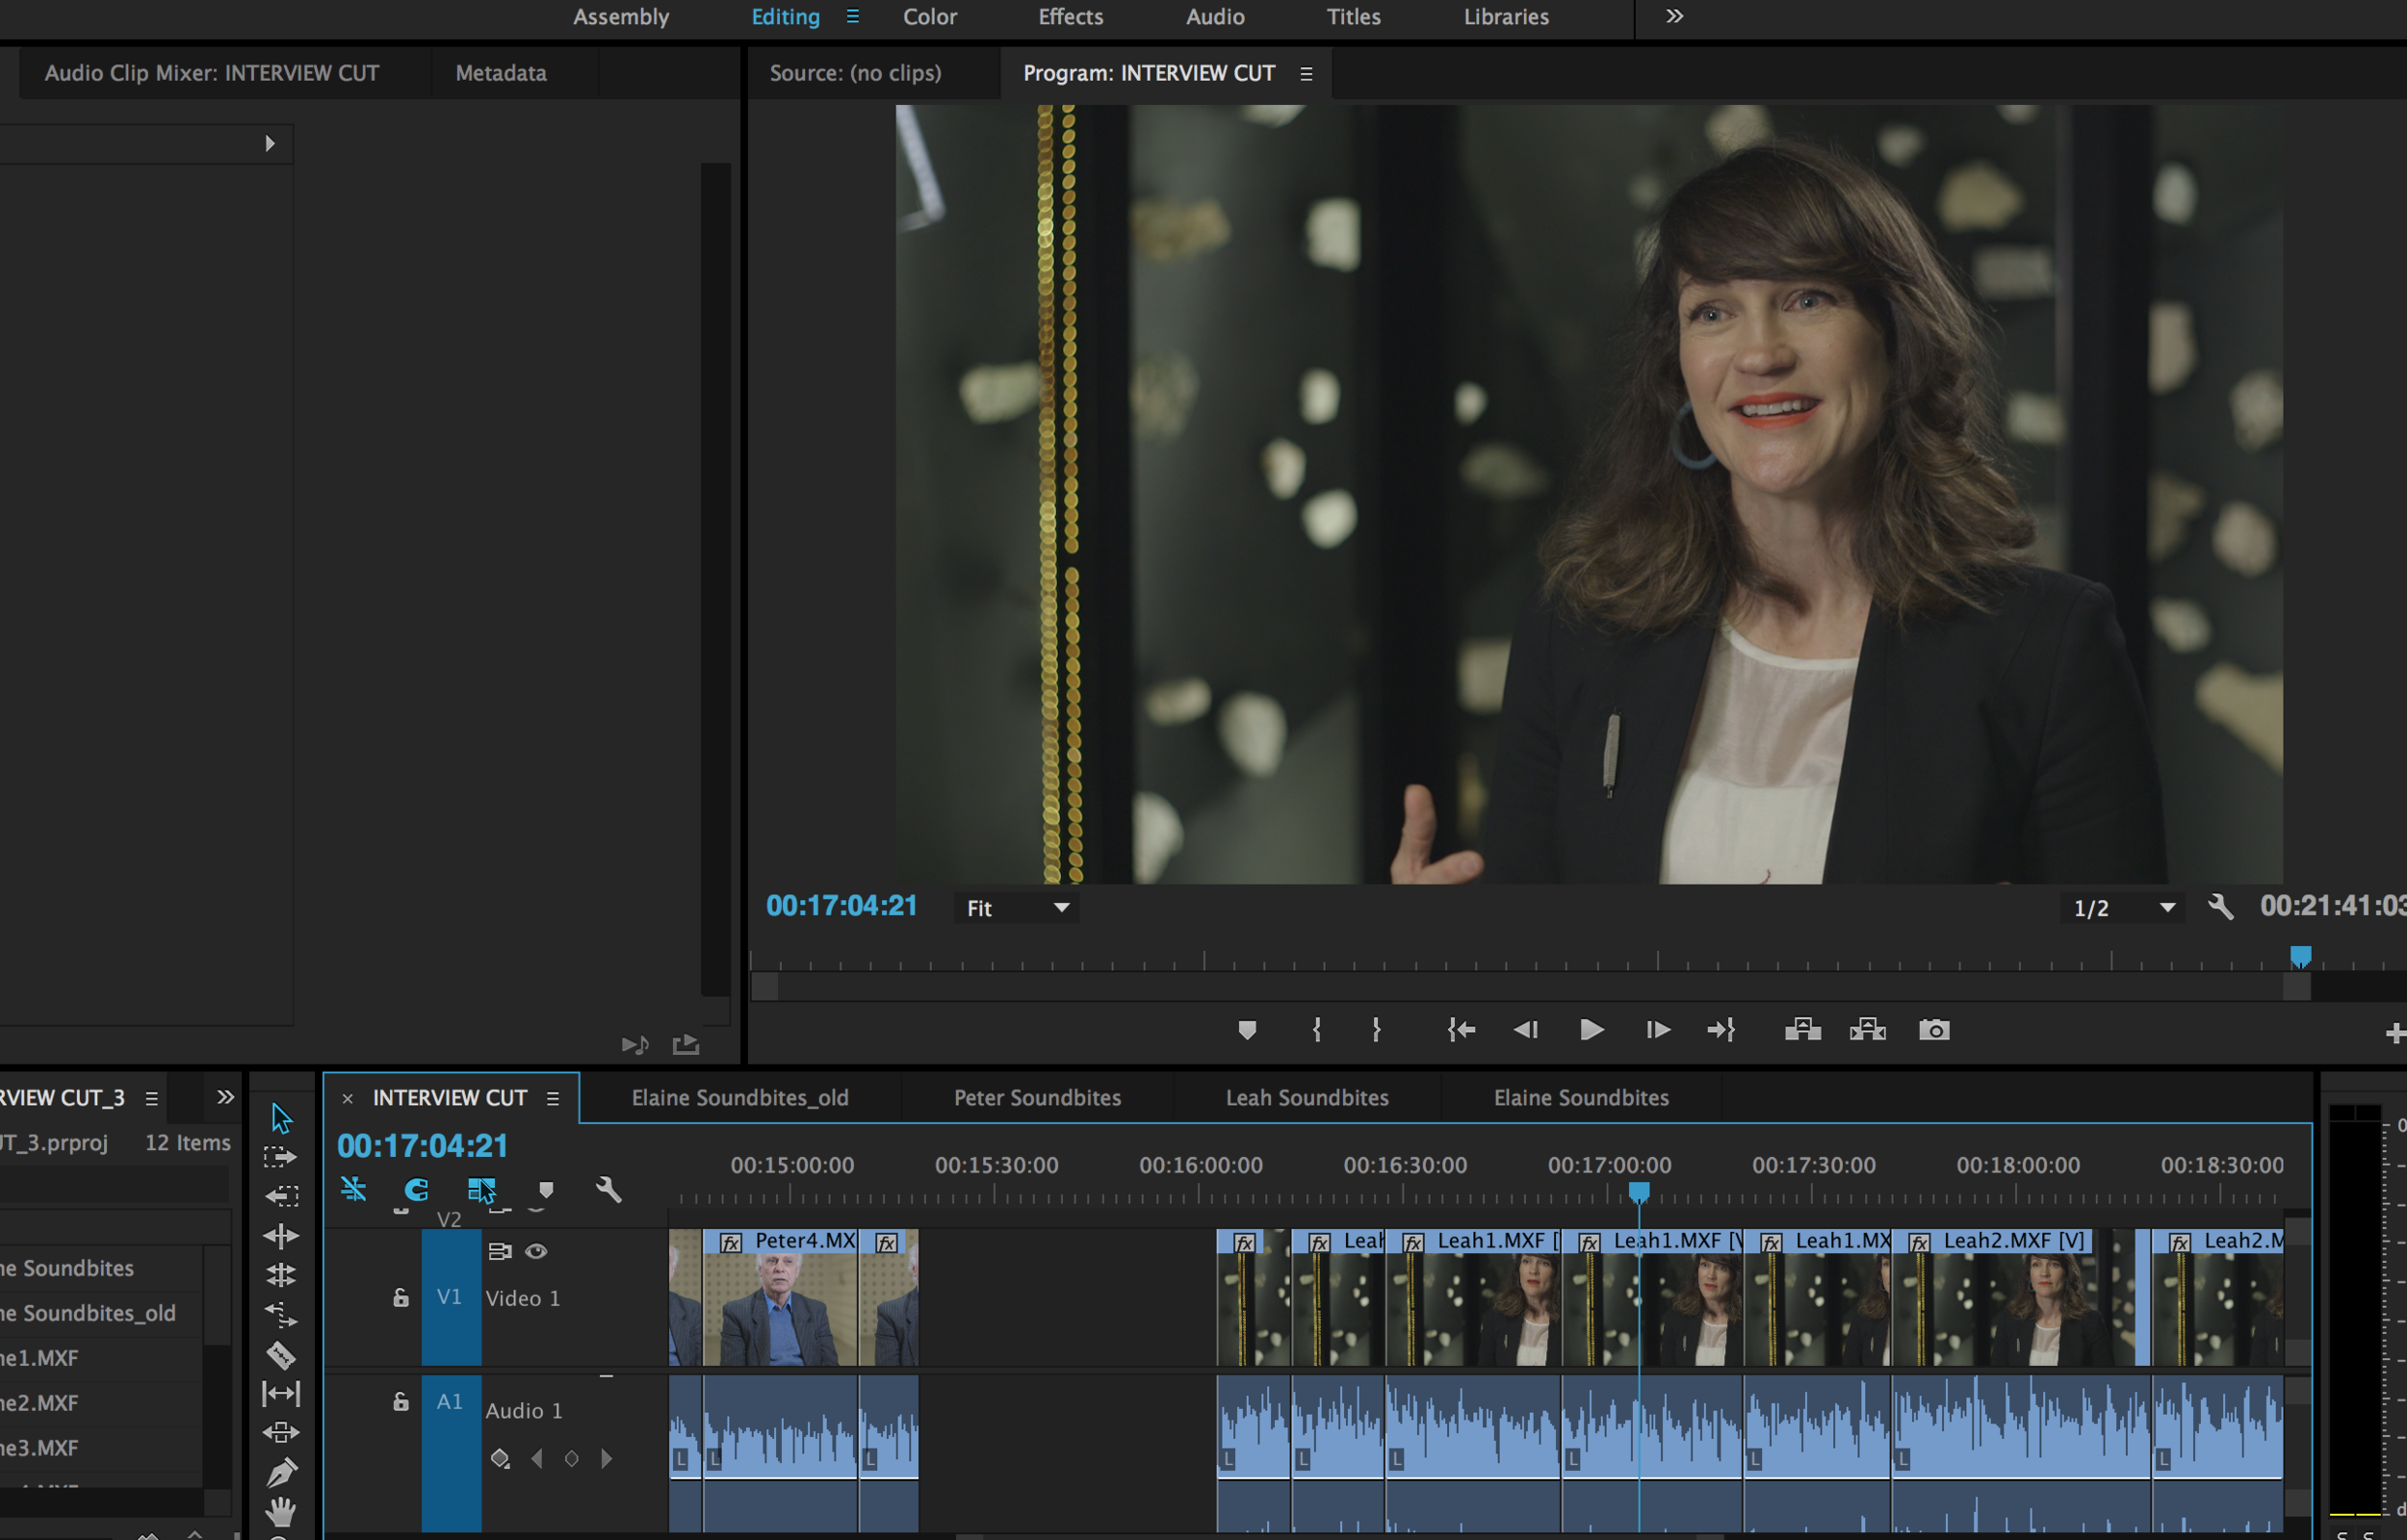The height and width of the screenshot is (1540, 2407).
Task: Toggle timeline Snap magnet
Action: click(x=416, y=1189)
